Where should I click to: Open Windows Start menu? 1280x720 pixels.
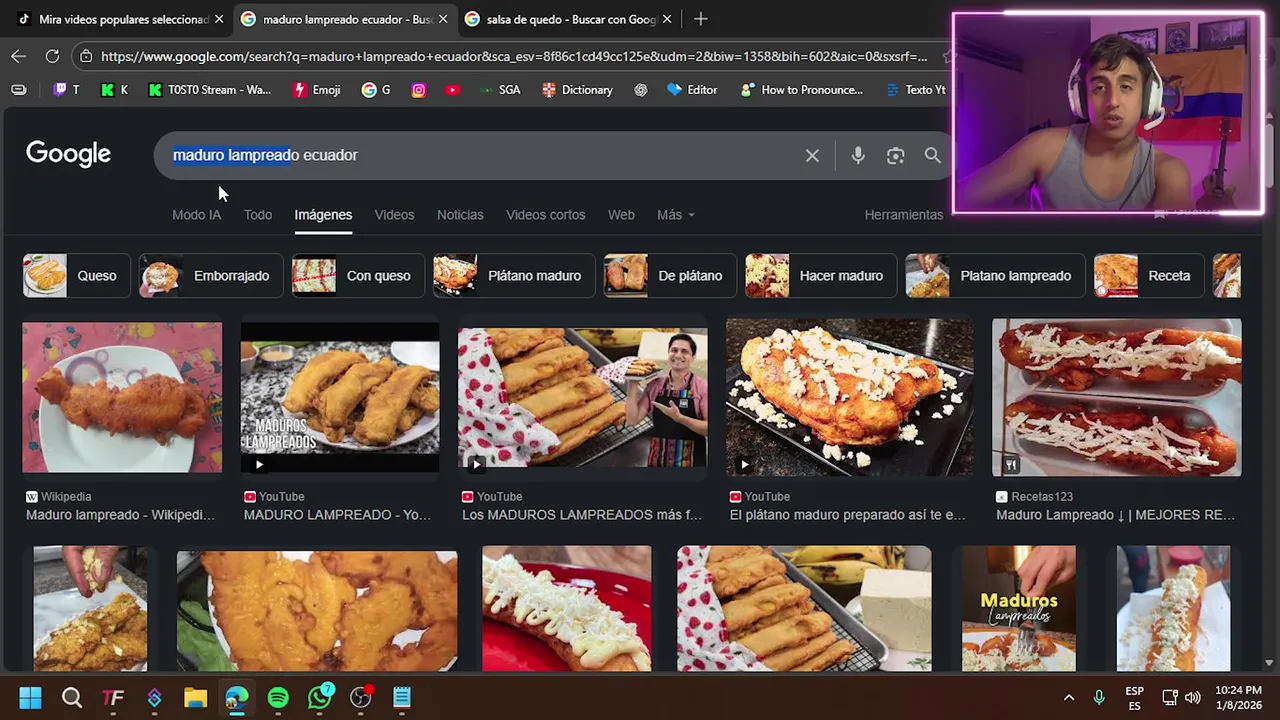click(x=30, y=697)
